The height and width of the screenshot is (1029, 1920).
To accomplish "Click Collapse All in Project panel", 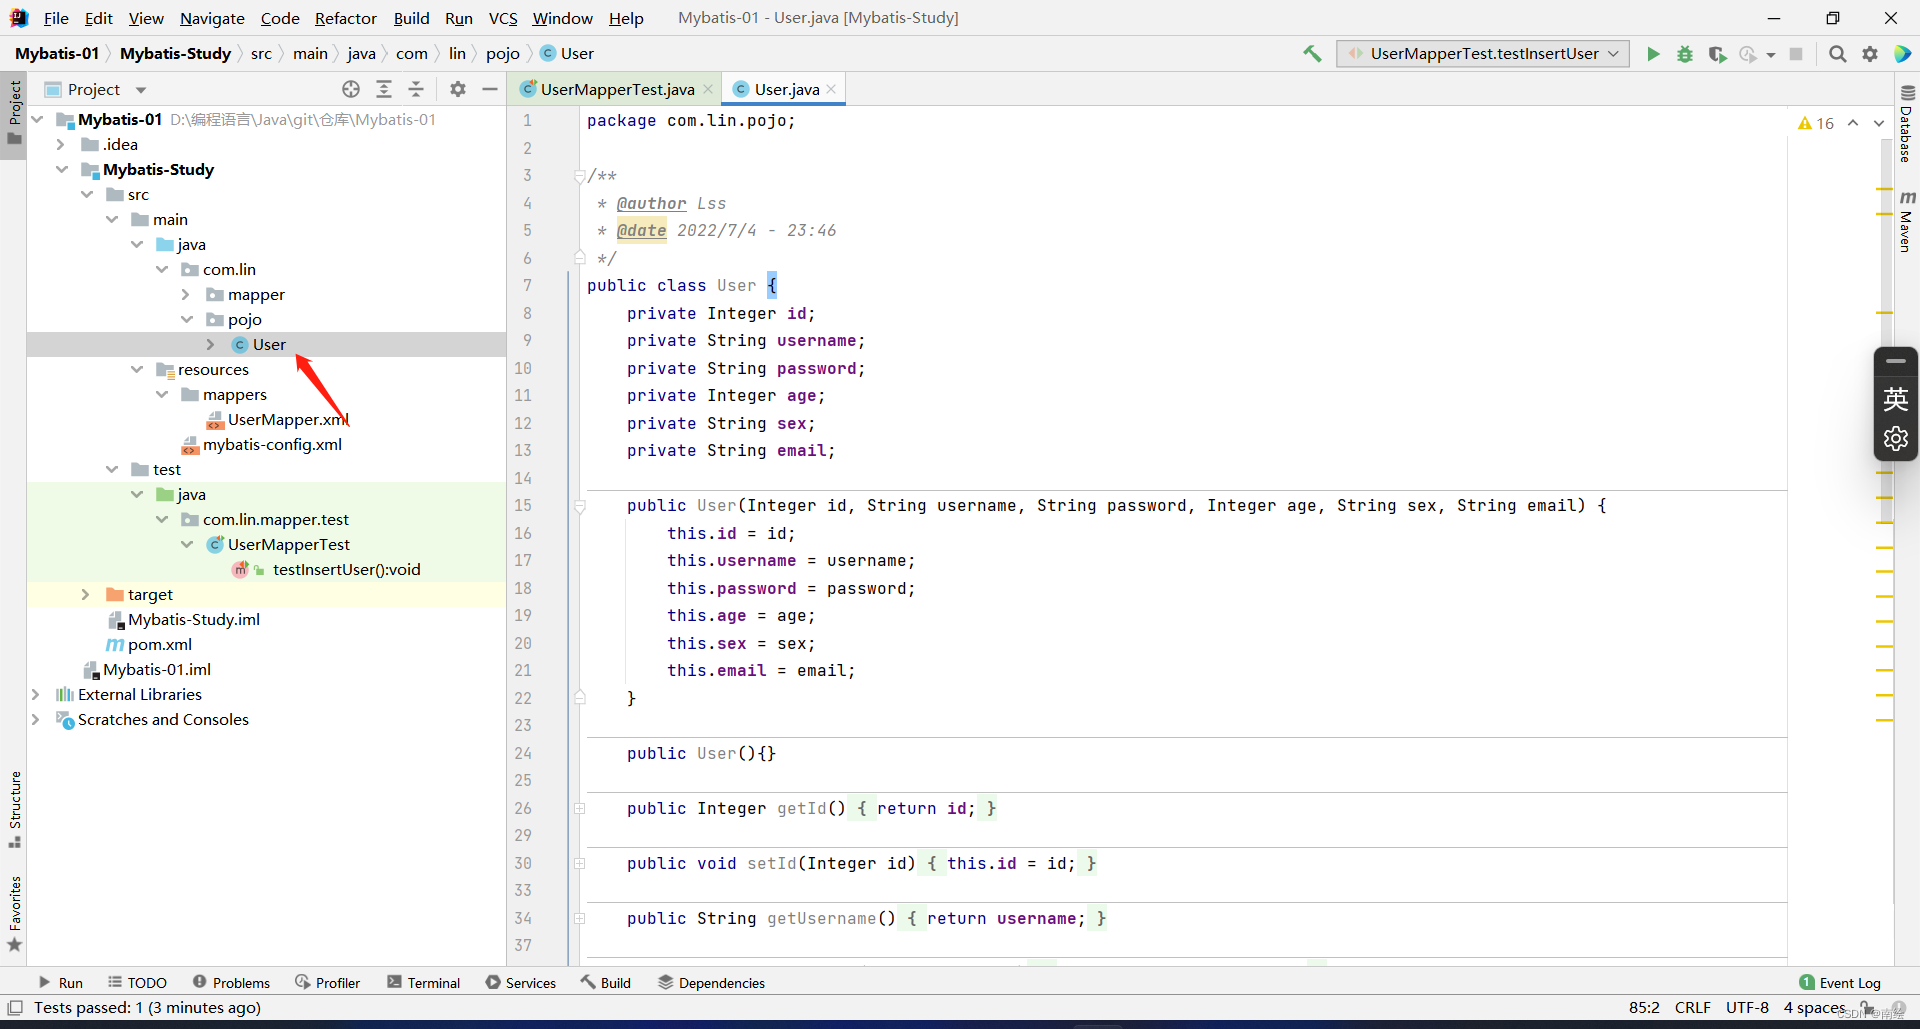I will pyautogui.click(x=416, y=89).
